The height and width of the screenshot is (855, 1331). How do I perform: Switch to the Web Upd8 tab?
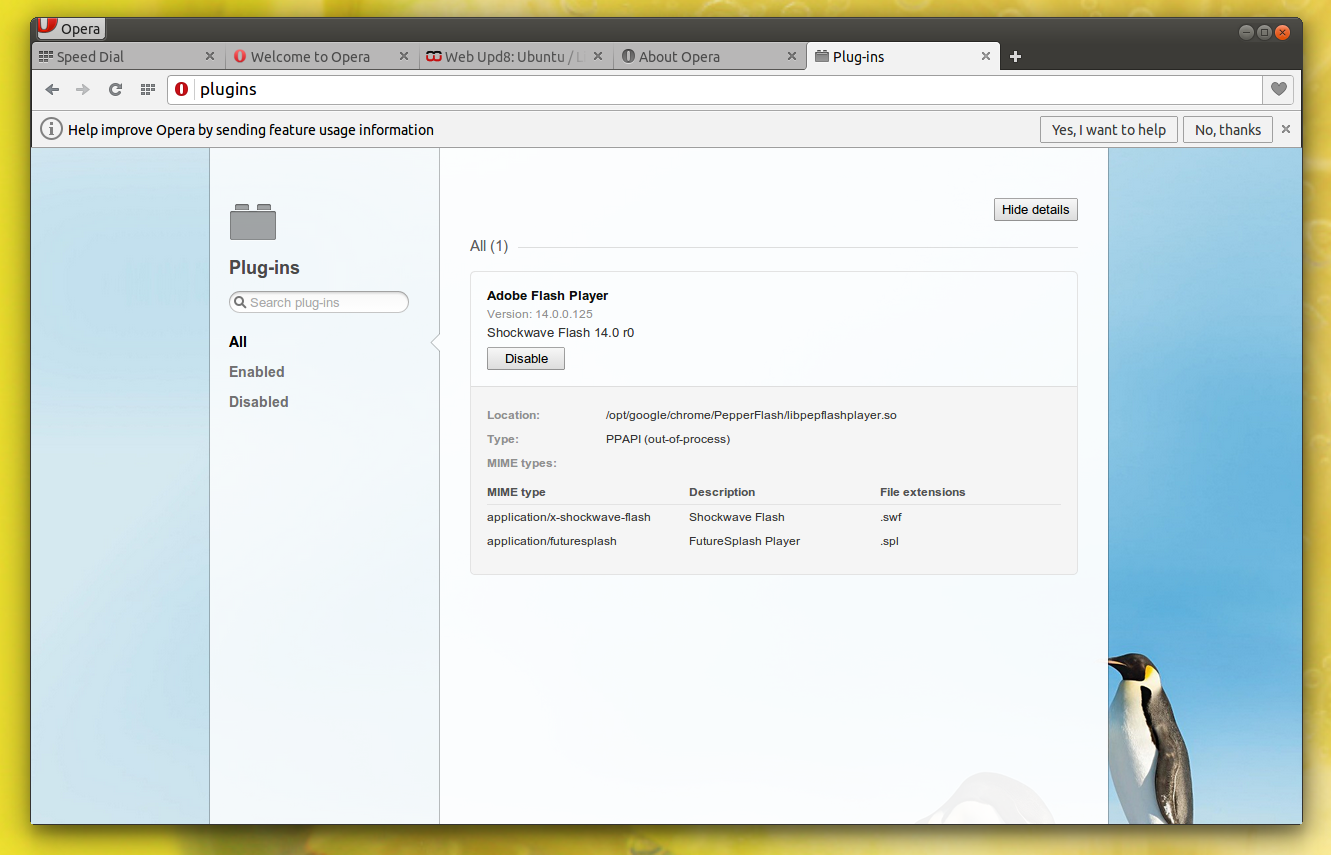pos(514,57)
